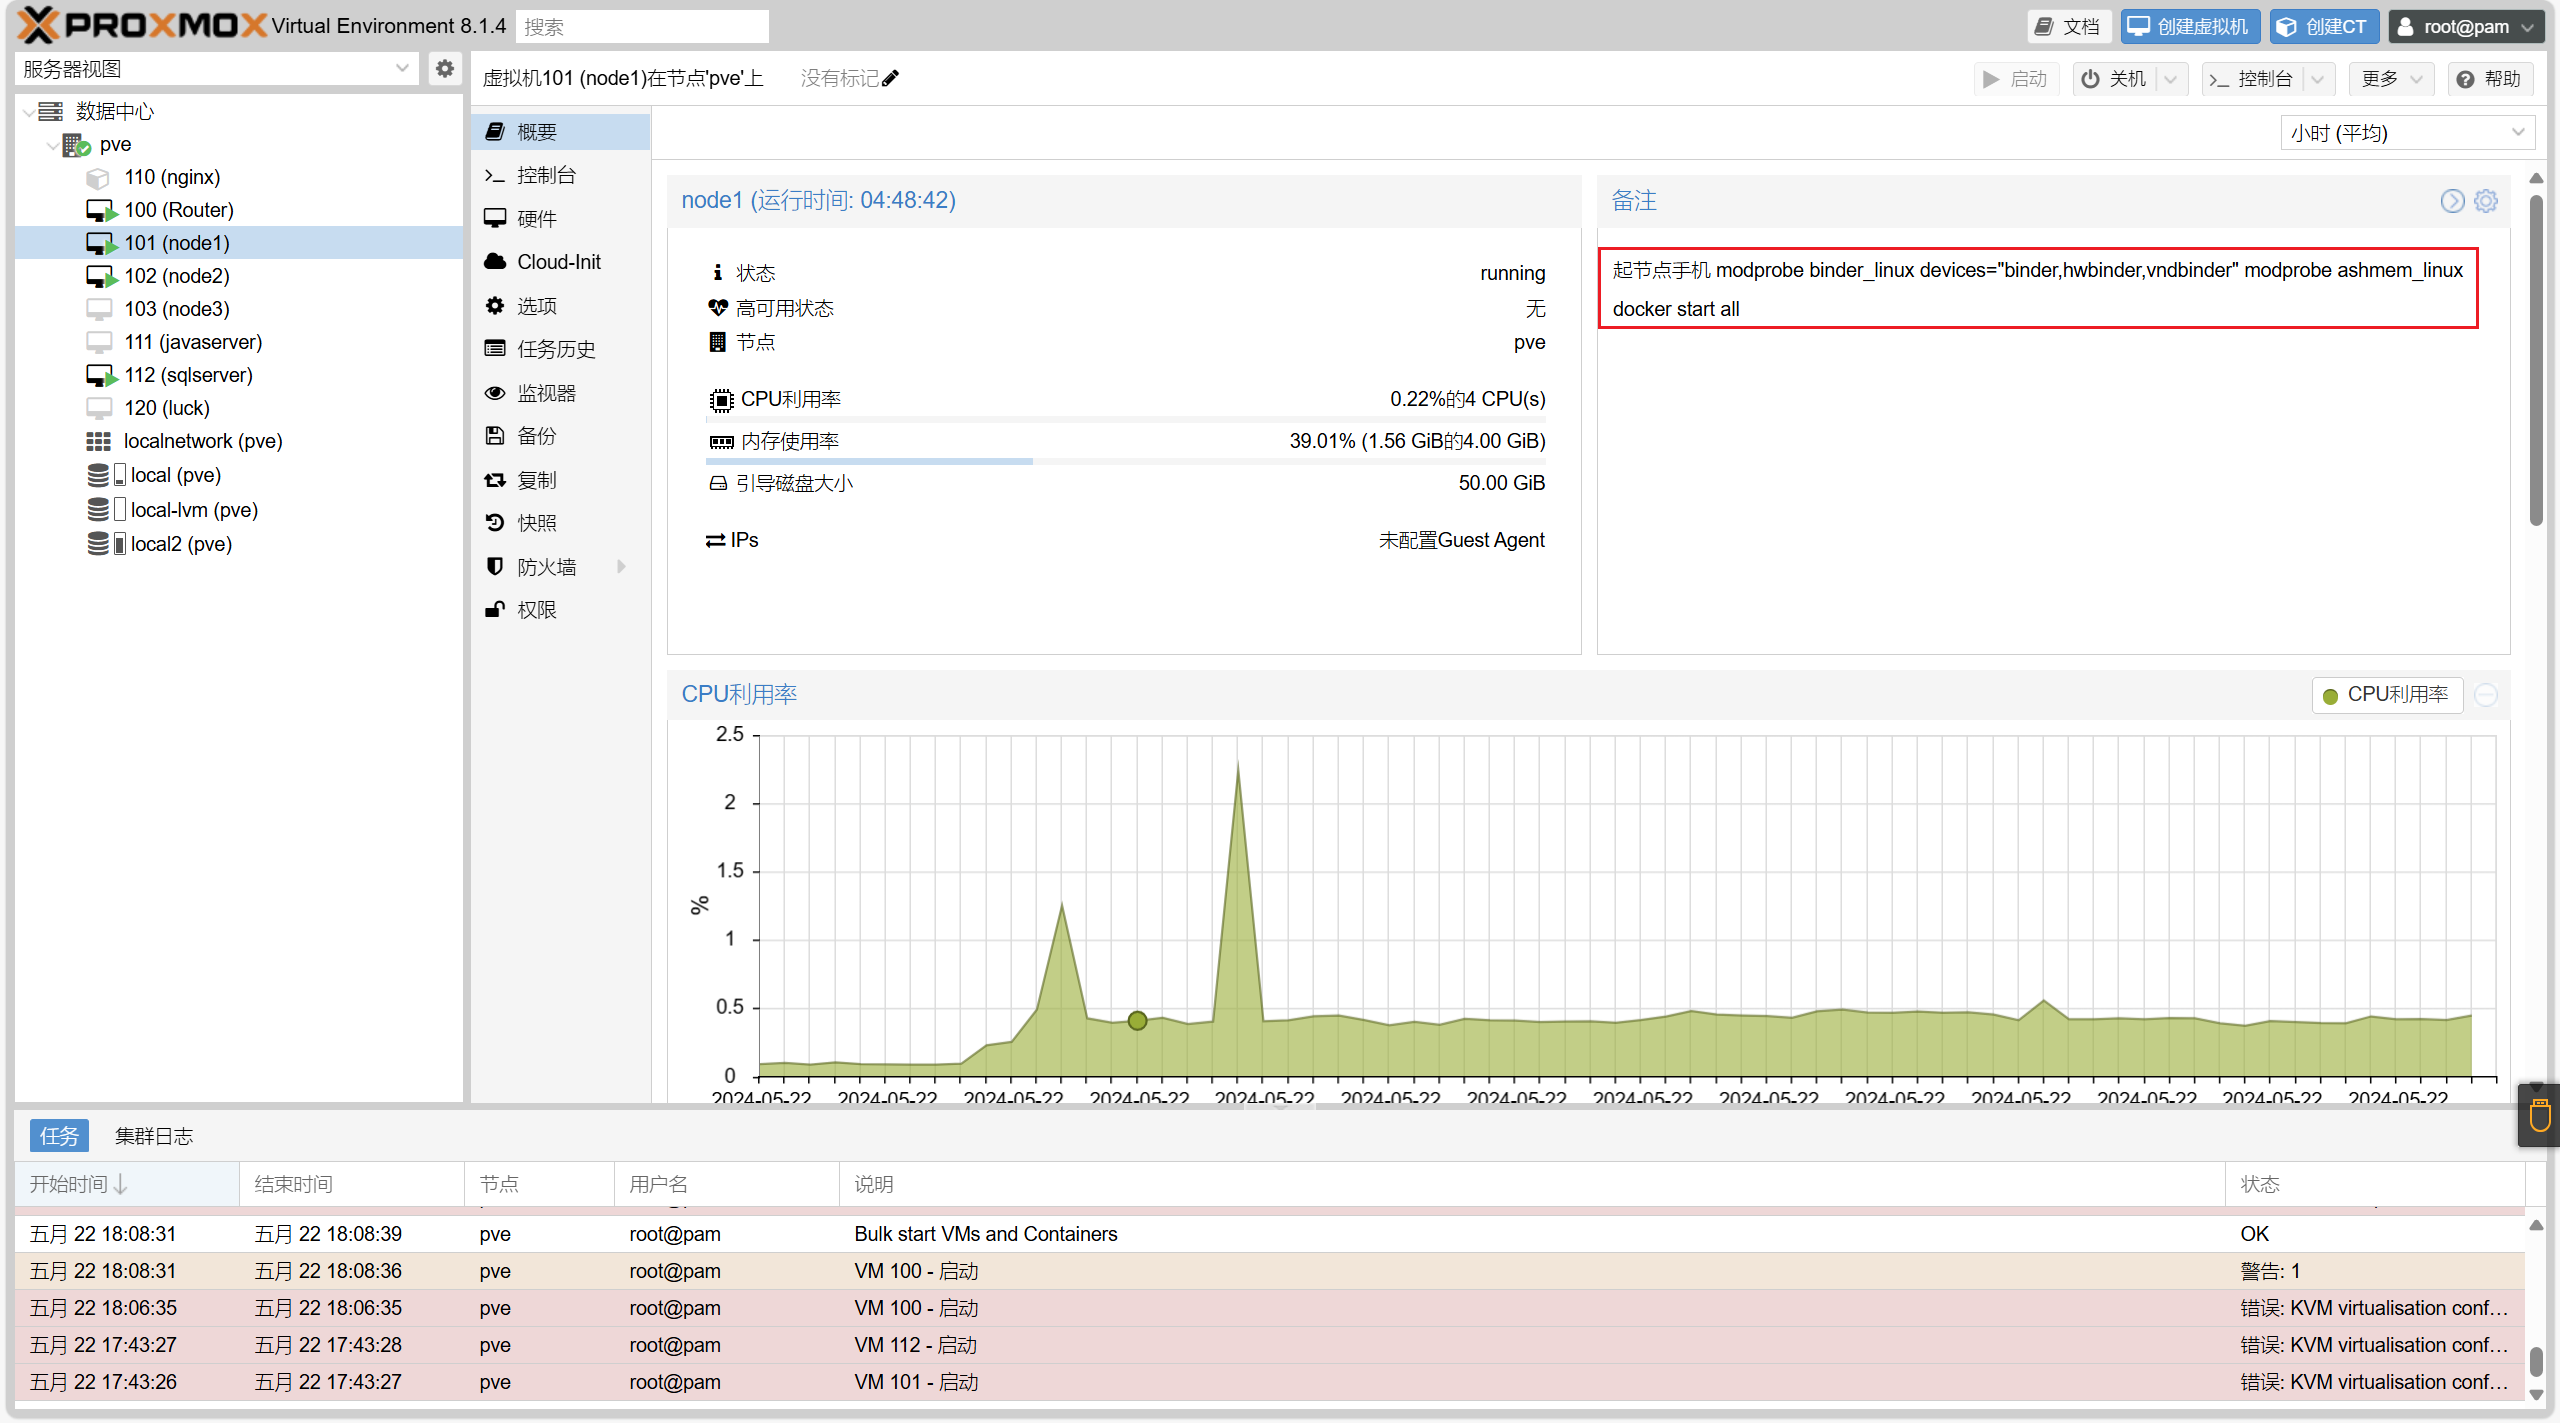
Task: Click the 内存使用率 memory usage bar
Action: point(1125,461)
